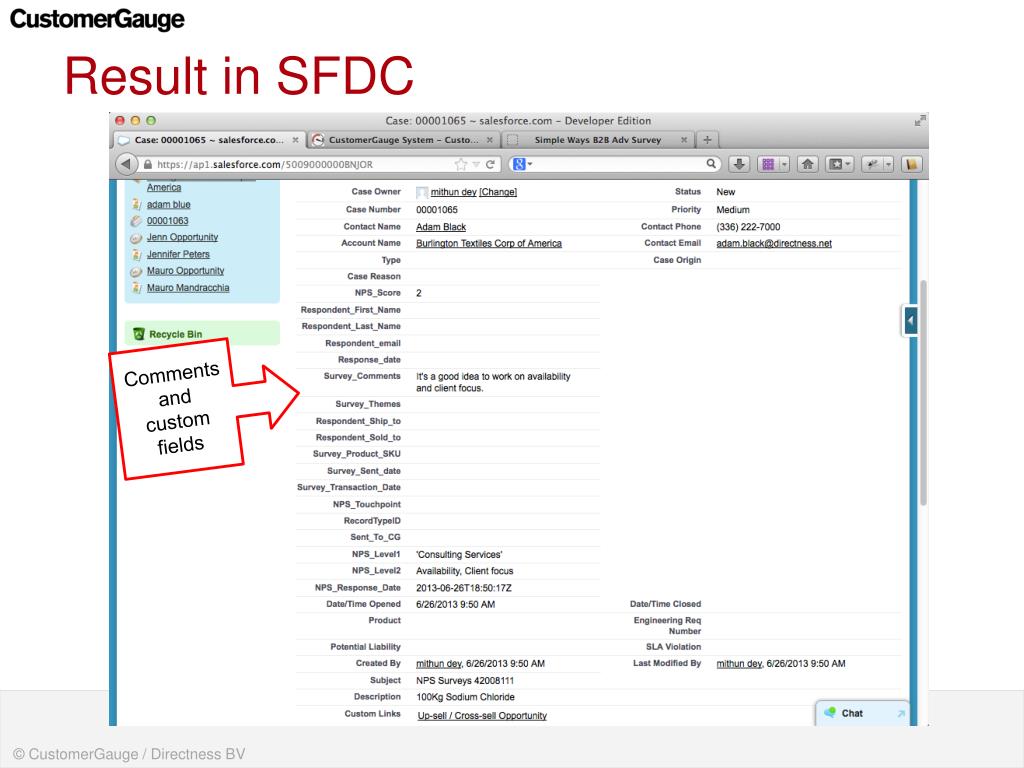Open the URL history dropdown arrow
The image size is (1024, 768).
tap(476, 165)
